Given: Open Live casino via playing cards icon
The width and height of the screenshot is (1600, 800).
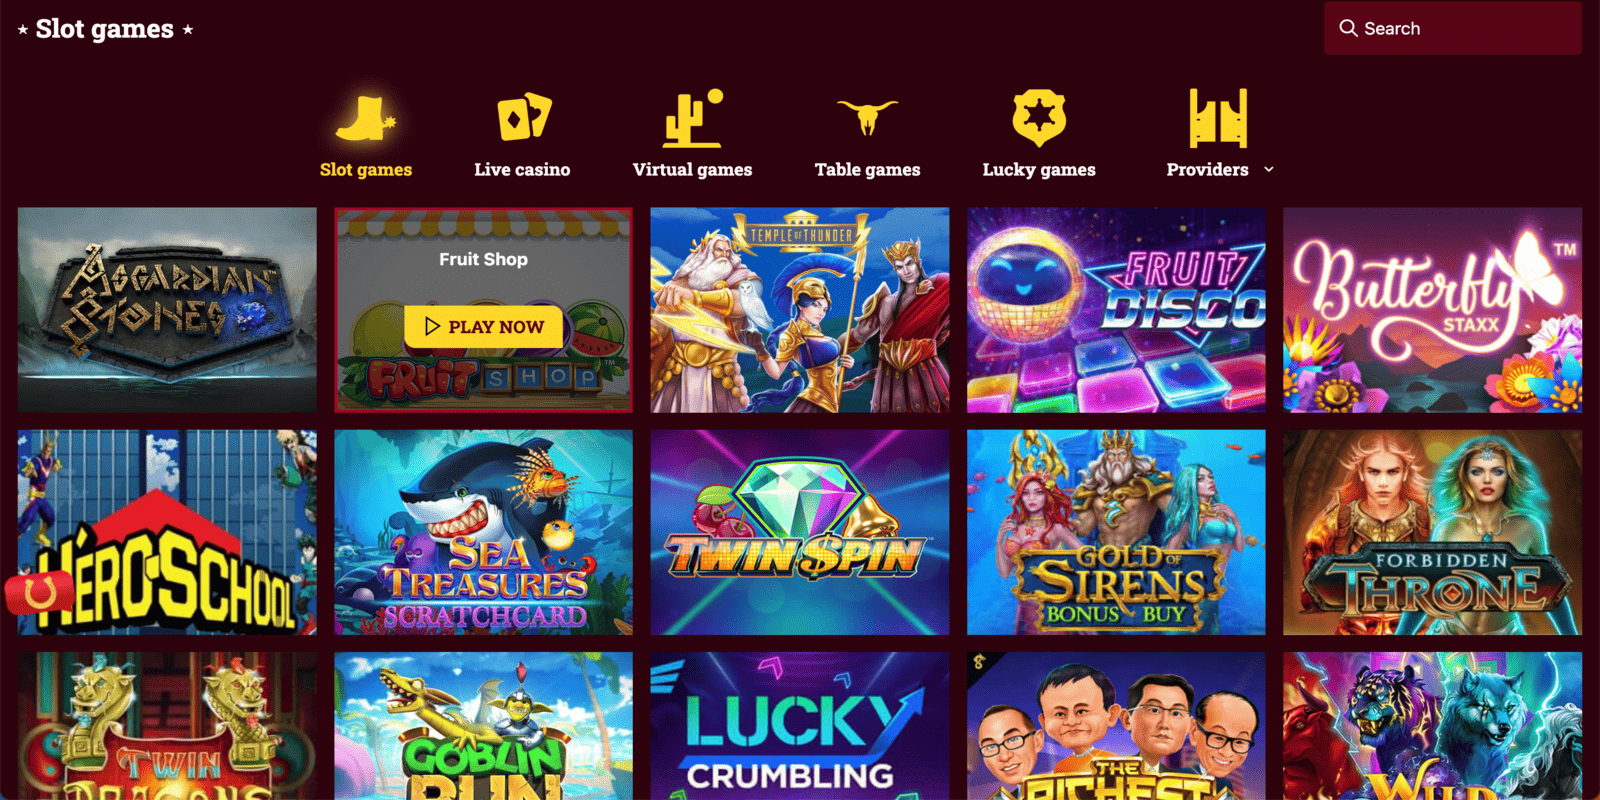Looking at the screenshot, I should pos(524,118).
